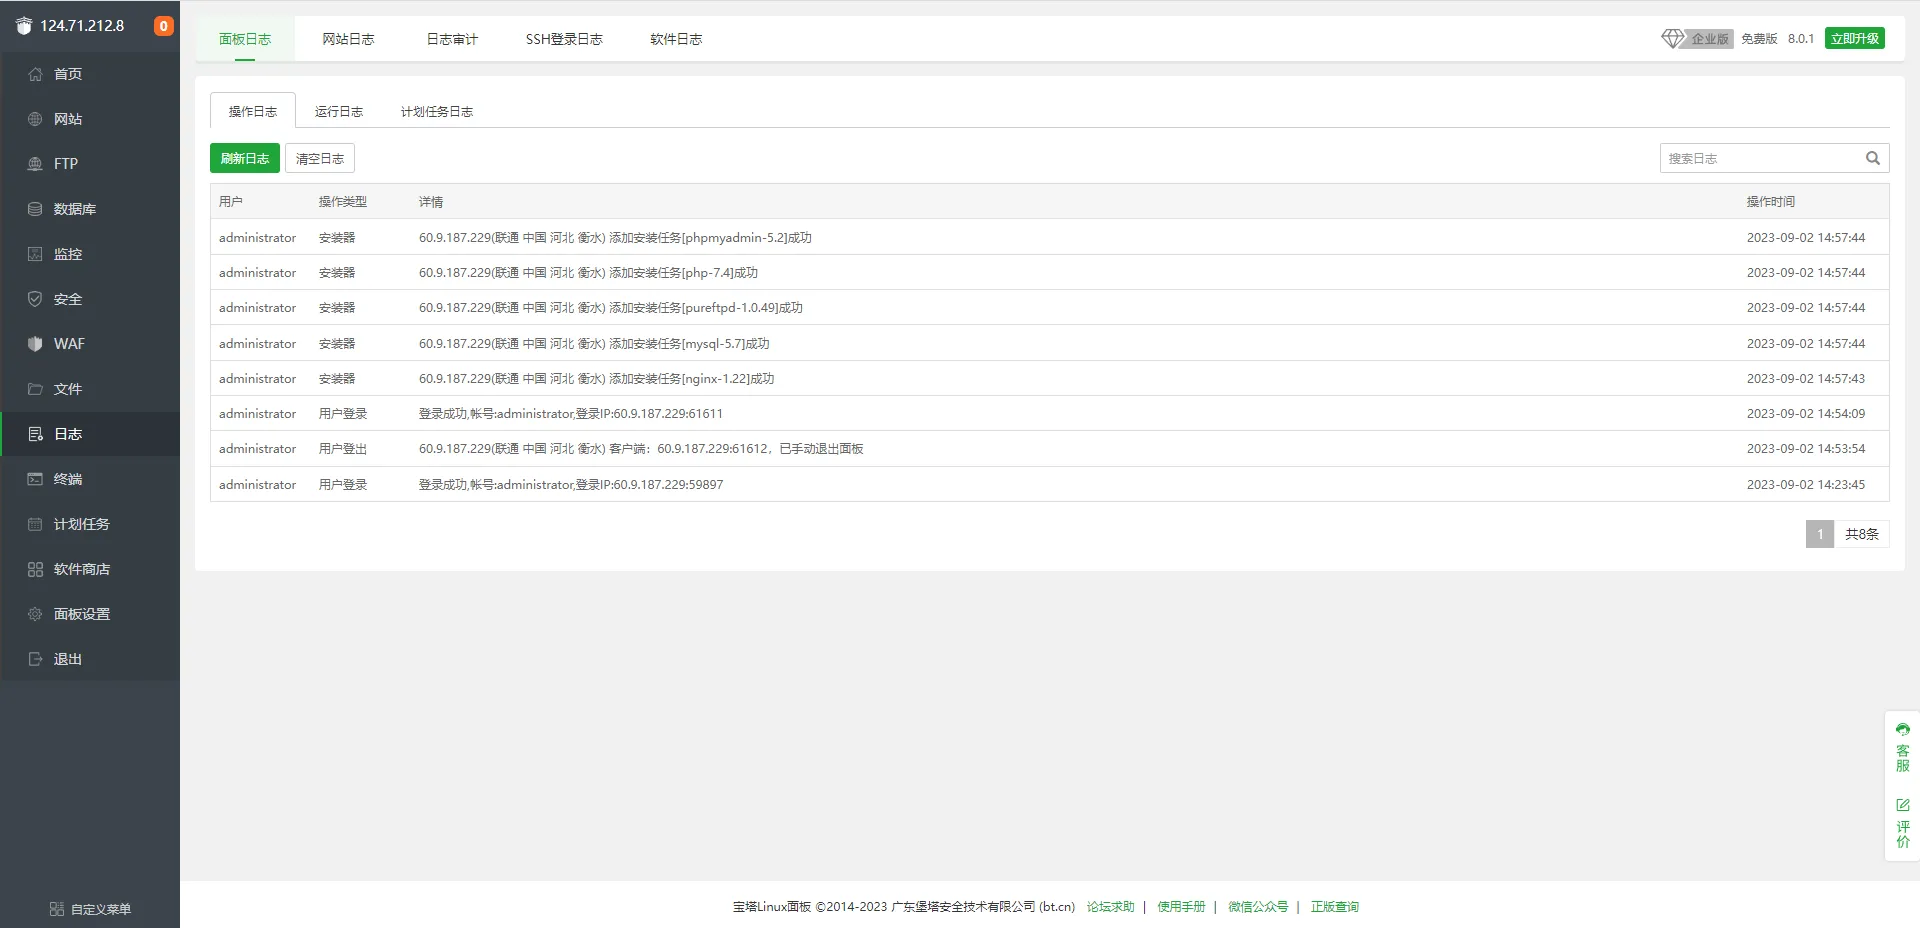Click the WAF shield icon

tap(35, 344)
